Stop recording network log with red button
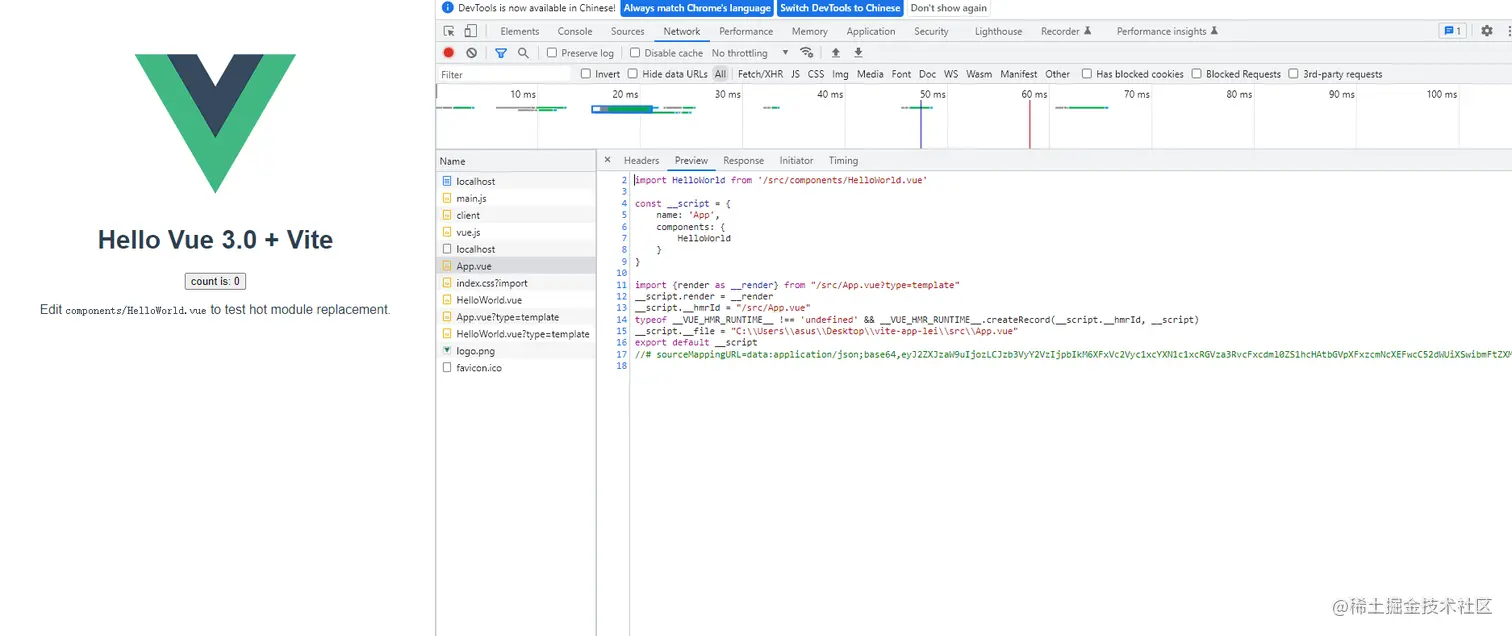 (x=449, y=53)
